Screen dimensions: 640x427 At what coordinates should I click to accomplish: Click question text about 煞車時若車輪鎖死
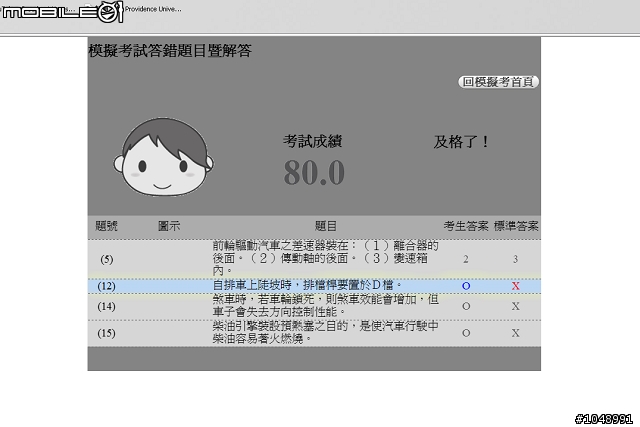pos(325,306)
